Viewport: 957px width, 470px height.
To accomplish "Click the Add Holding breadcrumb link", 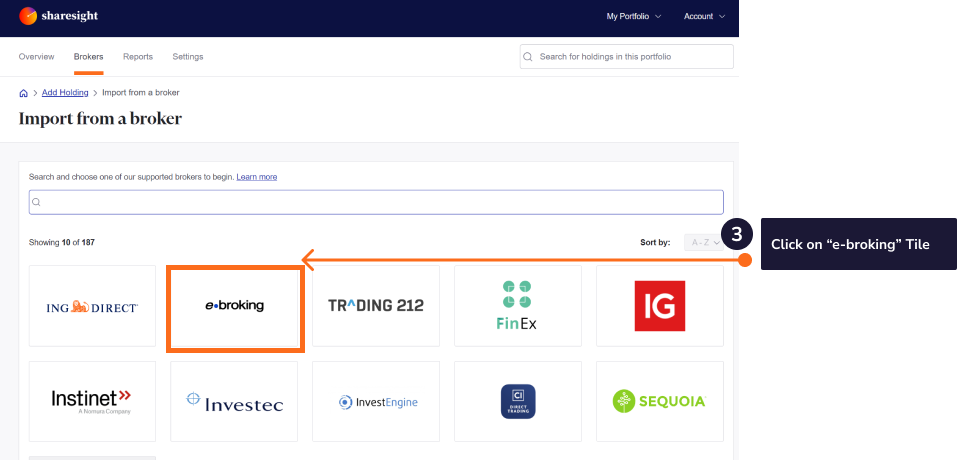I will (65, 93).
